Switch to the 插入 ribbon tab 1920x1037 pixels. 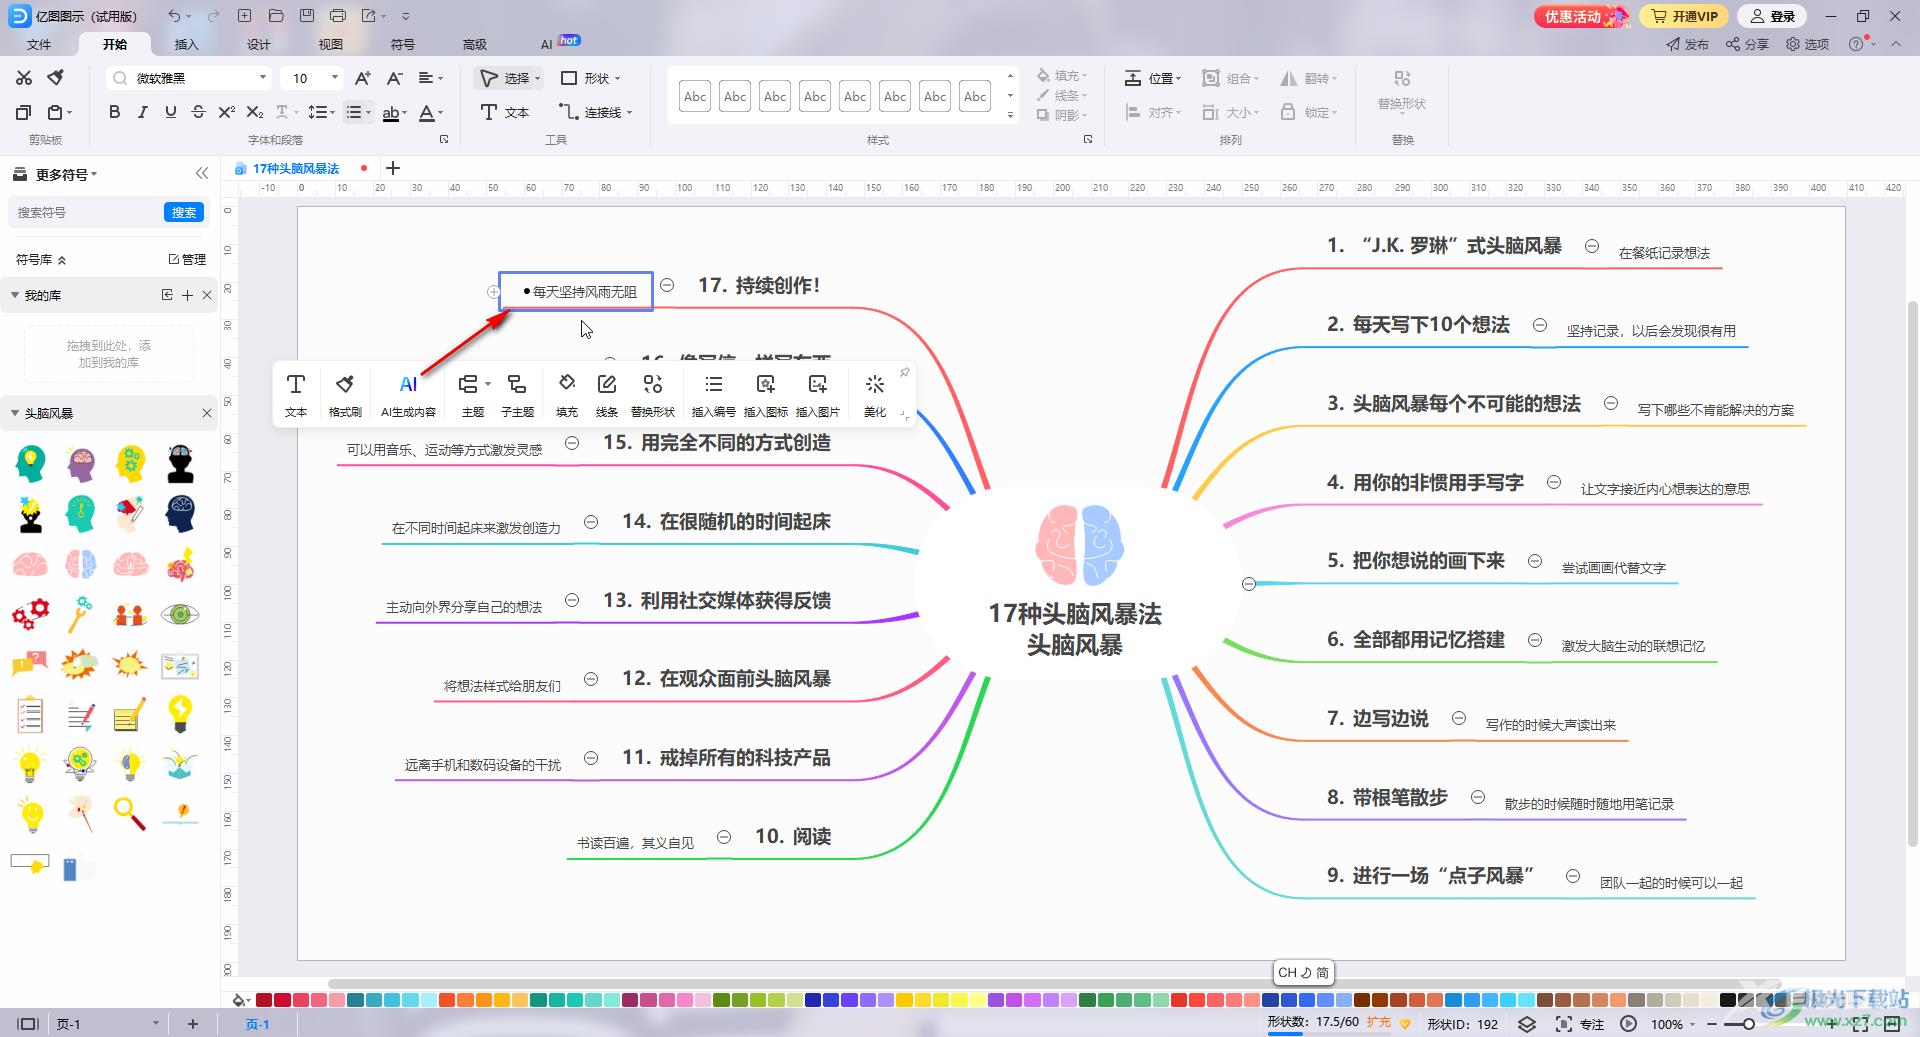tap(187, 44)
